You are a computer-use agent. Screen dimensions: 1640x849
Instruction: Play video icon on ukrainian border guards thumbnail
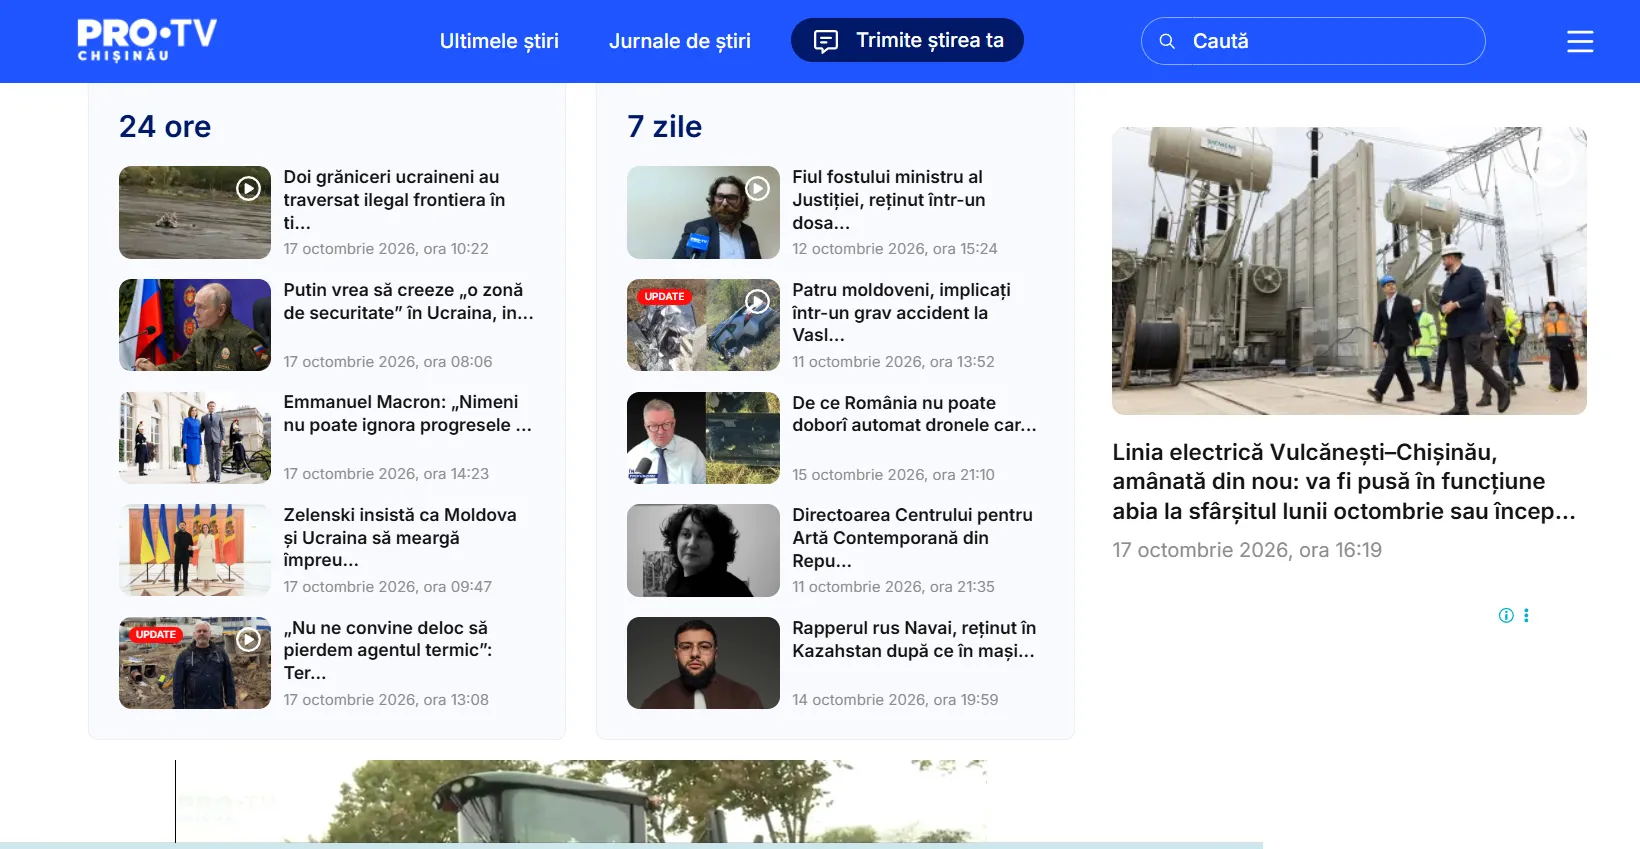pyautogui.click(x=248, y=188)
